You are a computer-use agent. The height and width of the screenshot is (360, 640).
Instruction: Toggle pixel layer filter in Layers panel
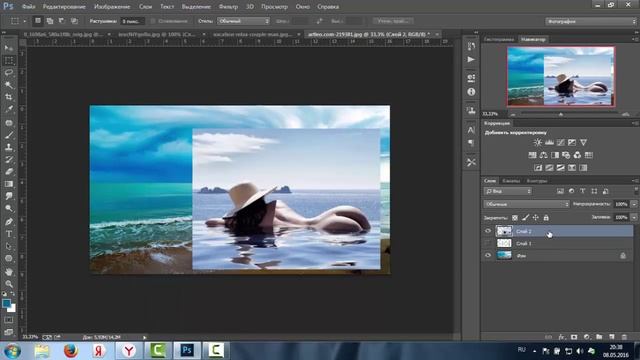[x=560, y=191]
